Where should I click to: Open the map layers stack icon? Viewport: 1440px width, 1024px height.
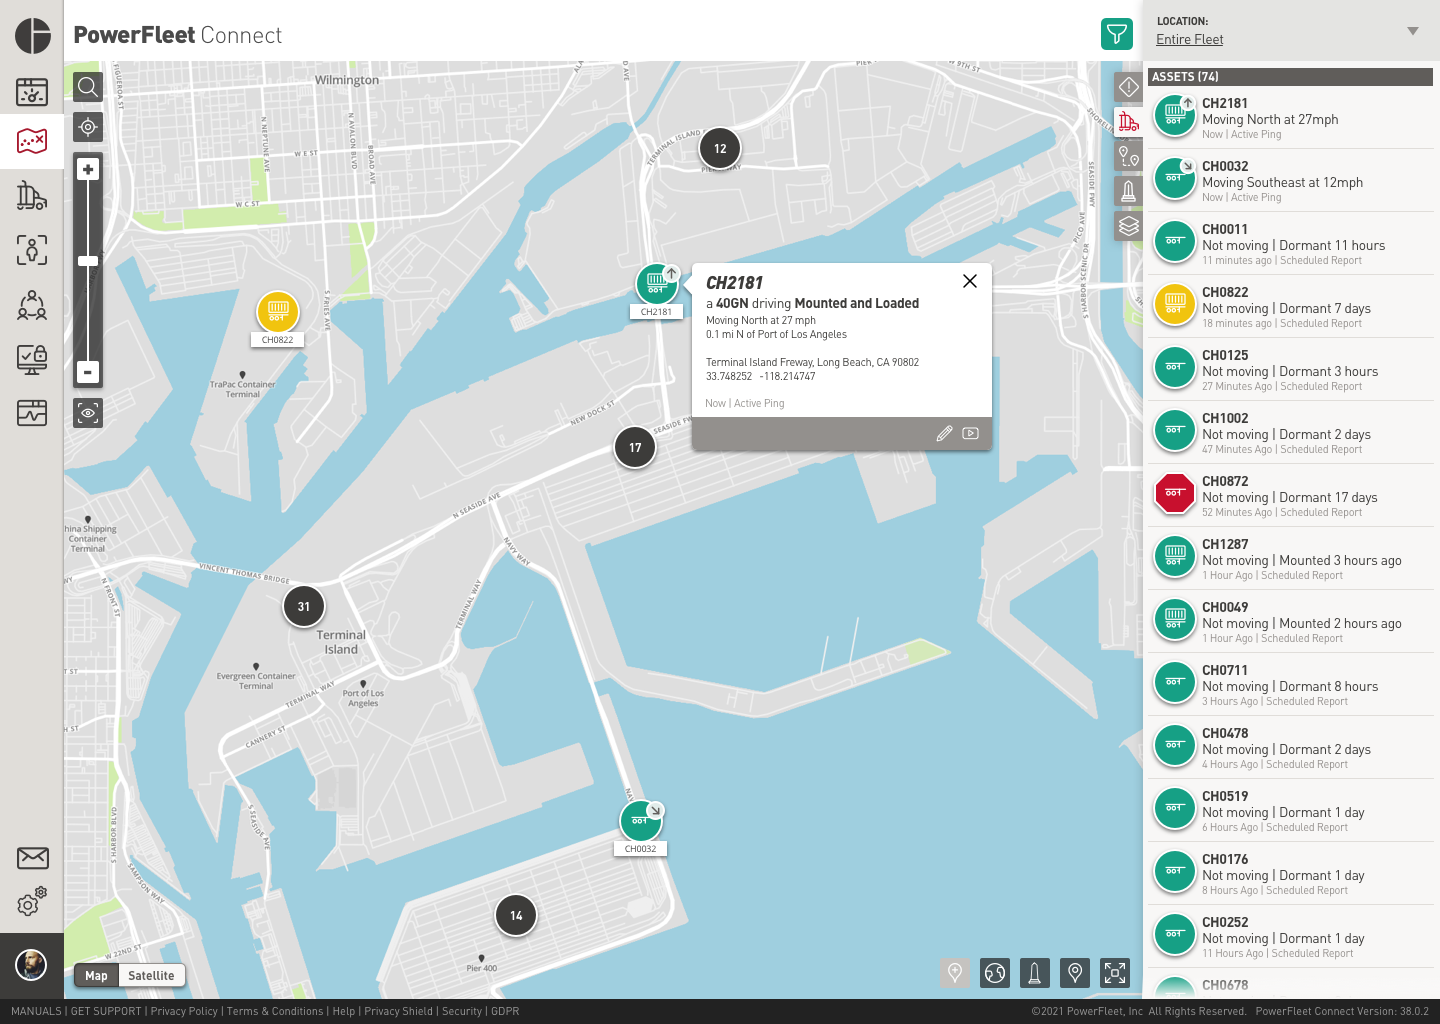click(1129, 226)
